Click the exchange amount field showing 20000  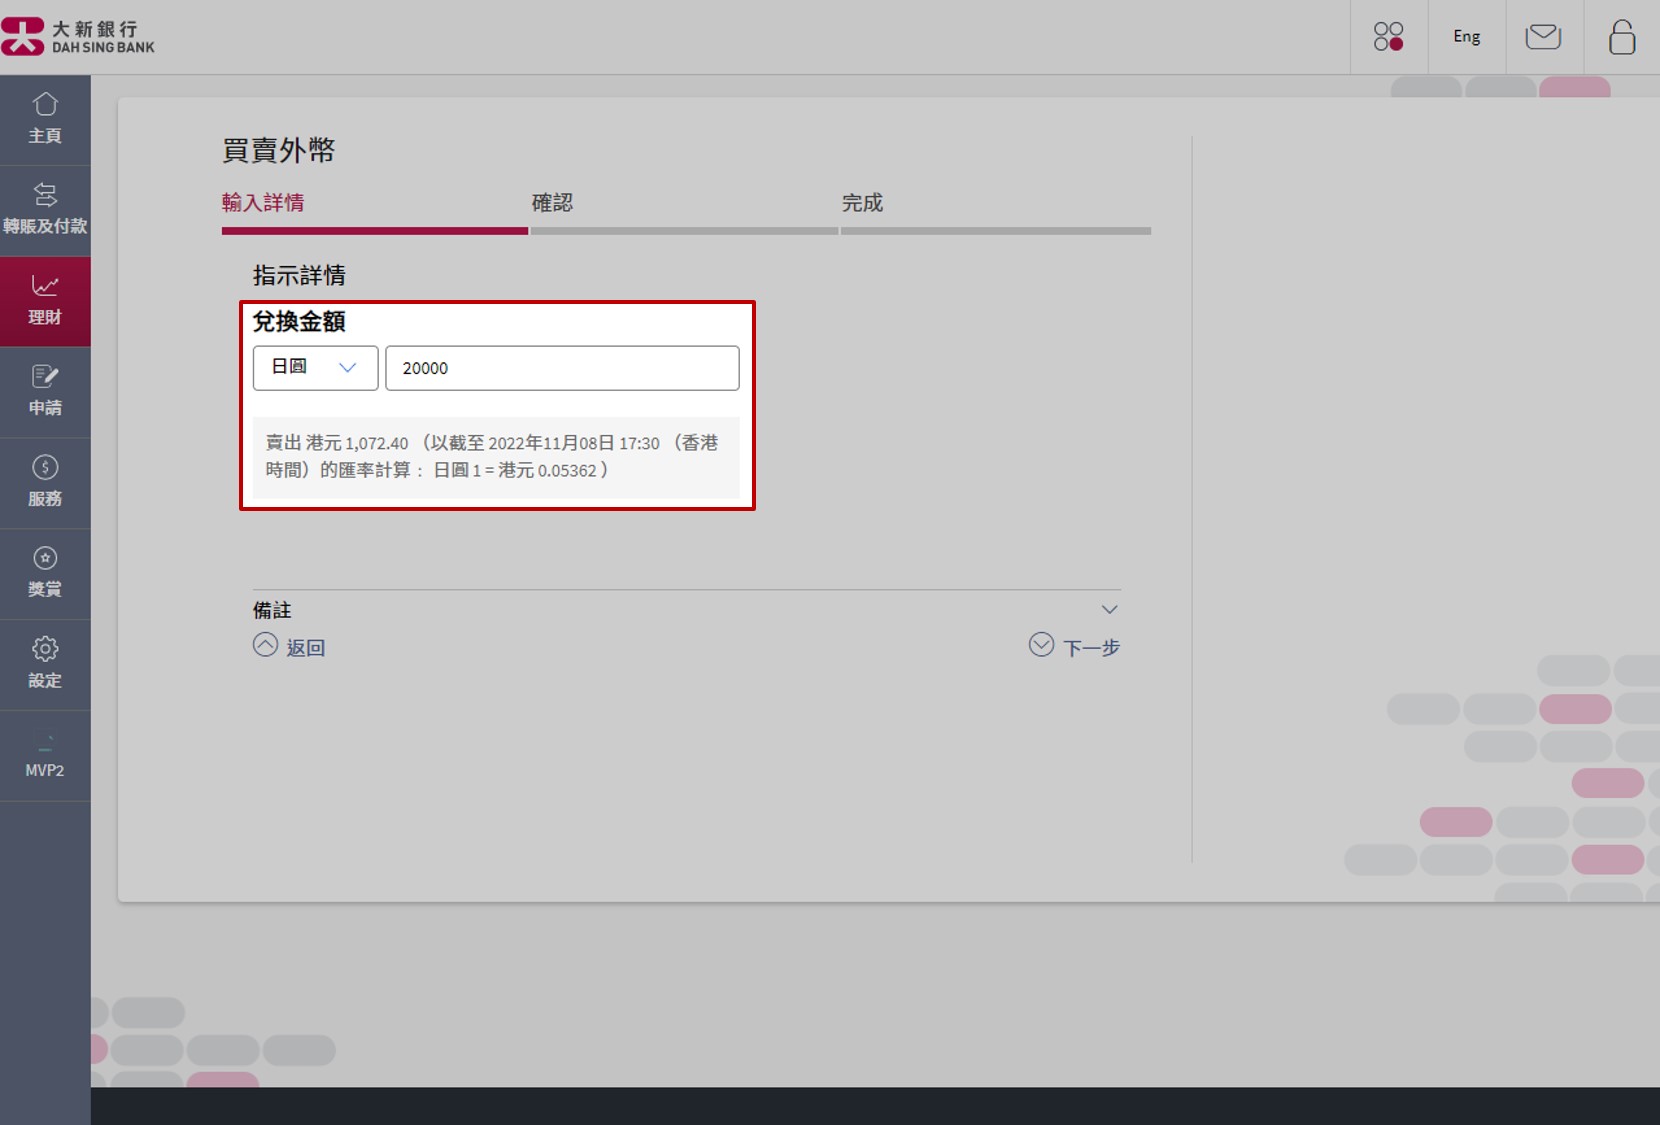pos(562,368)
